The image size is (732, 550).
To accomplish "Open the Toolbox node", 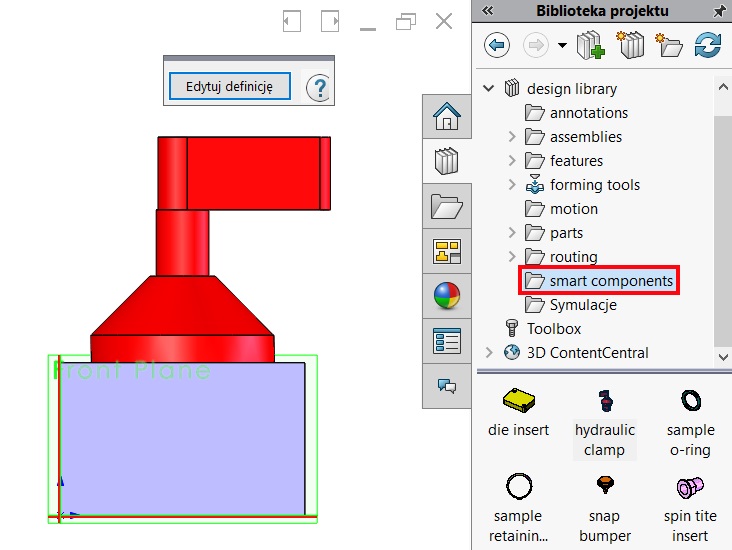I will pos(554,329).
